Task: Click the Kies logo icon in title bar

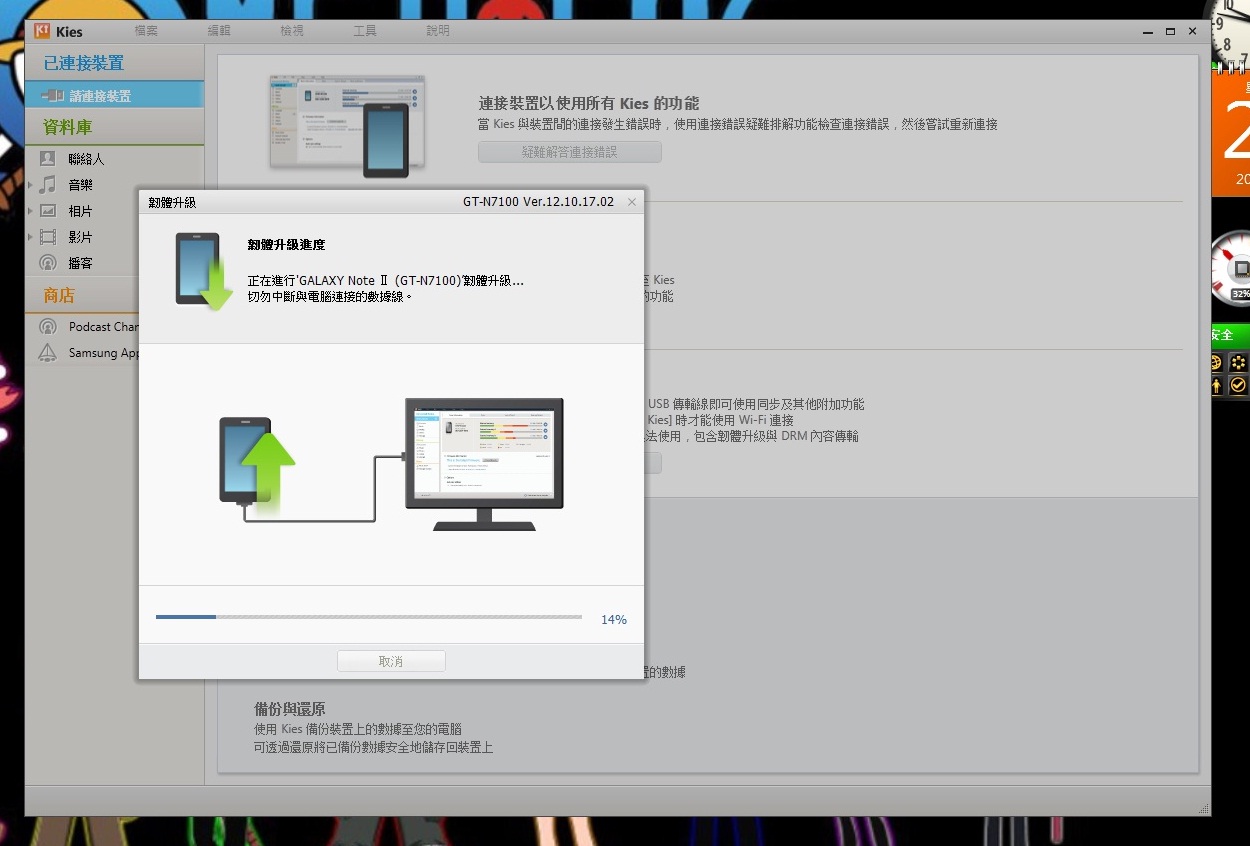Action: [42, 31]
